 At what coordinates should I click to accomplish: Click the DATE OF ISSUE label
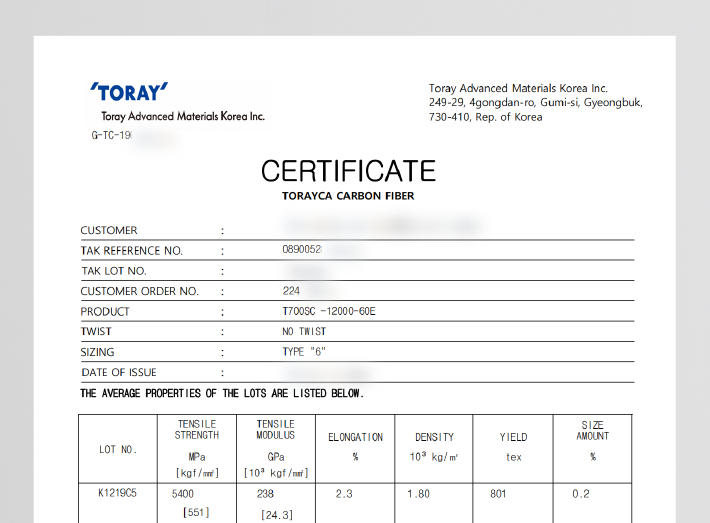point(118,372)
